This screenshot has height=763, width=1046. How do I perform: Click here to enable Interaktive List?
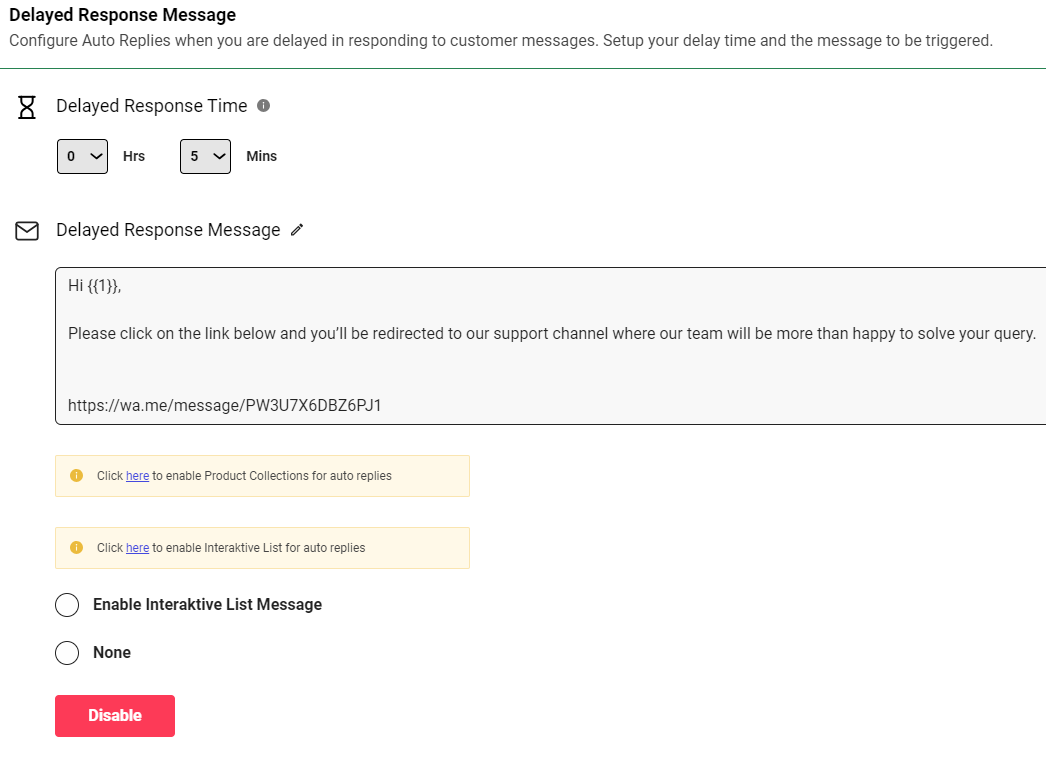[x=137, y=547]
